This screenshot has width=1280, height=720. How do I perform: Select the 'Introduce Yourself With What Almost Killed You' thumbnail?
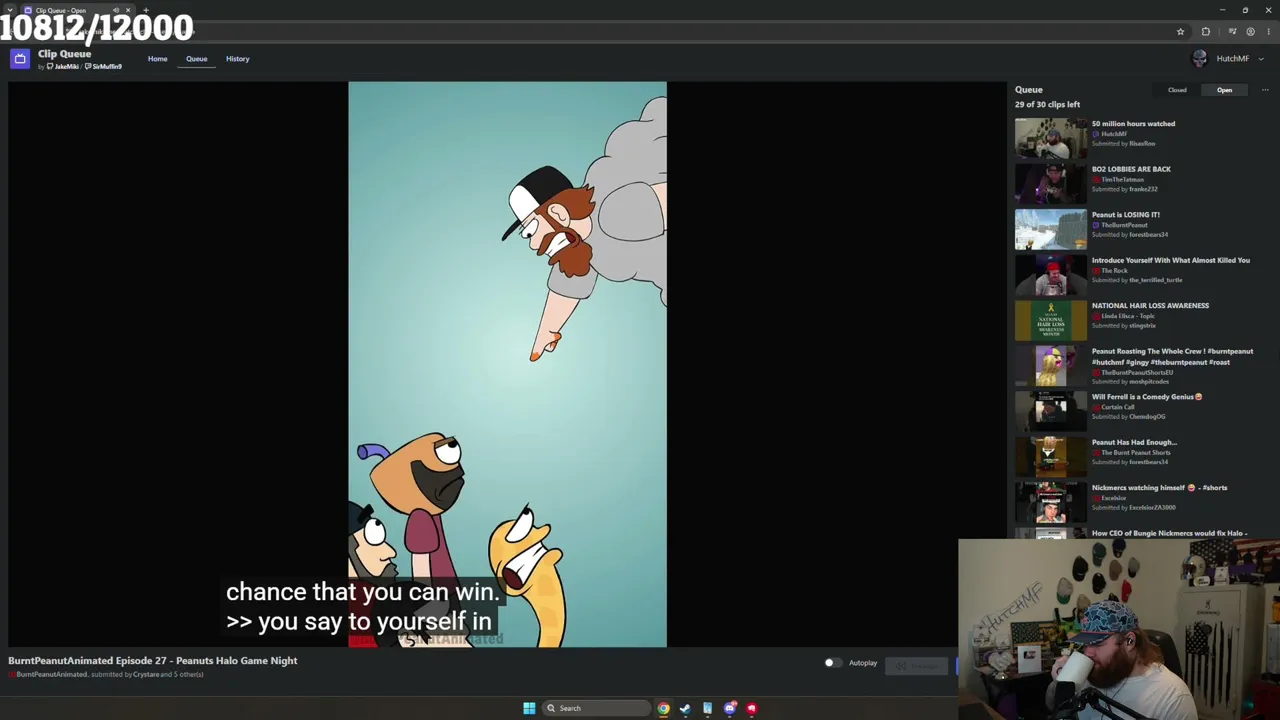[x=1050, y=275]
